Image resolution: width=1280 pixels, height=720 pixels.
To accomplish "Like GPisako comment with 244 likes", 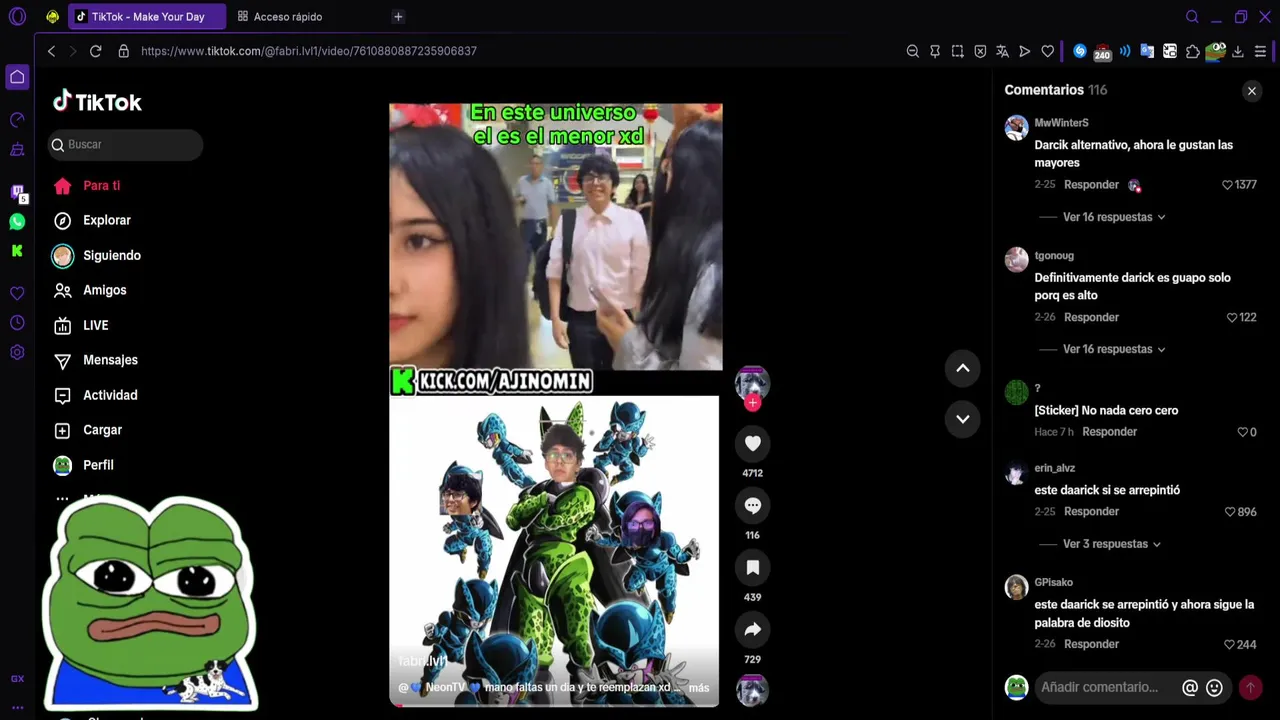I will pos(1230,645).
